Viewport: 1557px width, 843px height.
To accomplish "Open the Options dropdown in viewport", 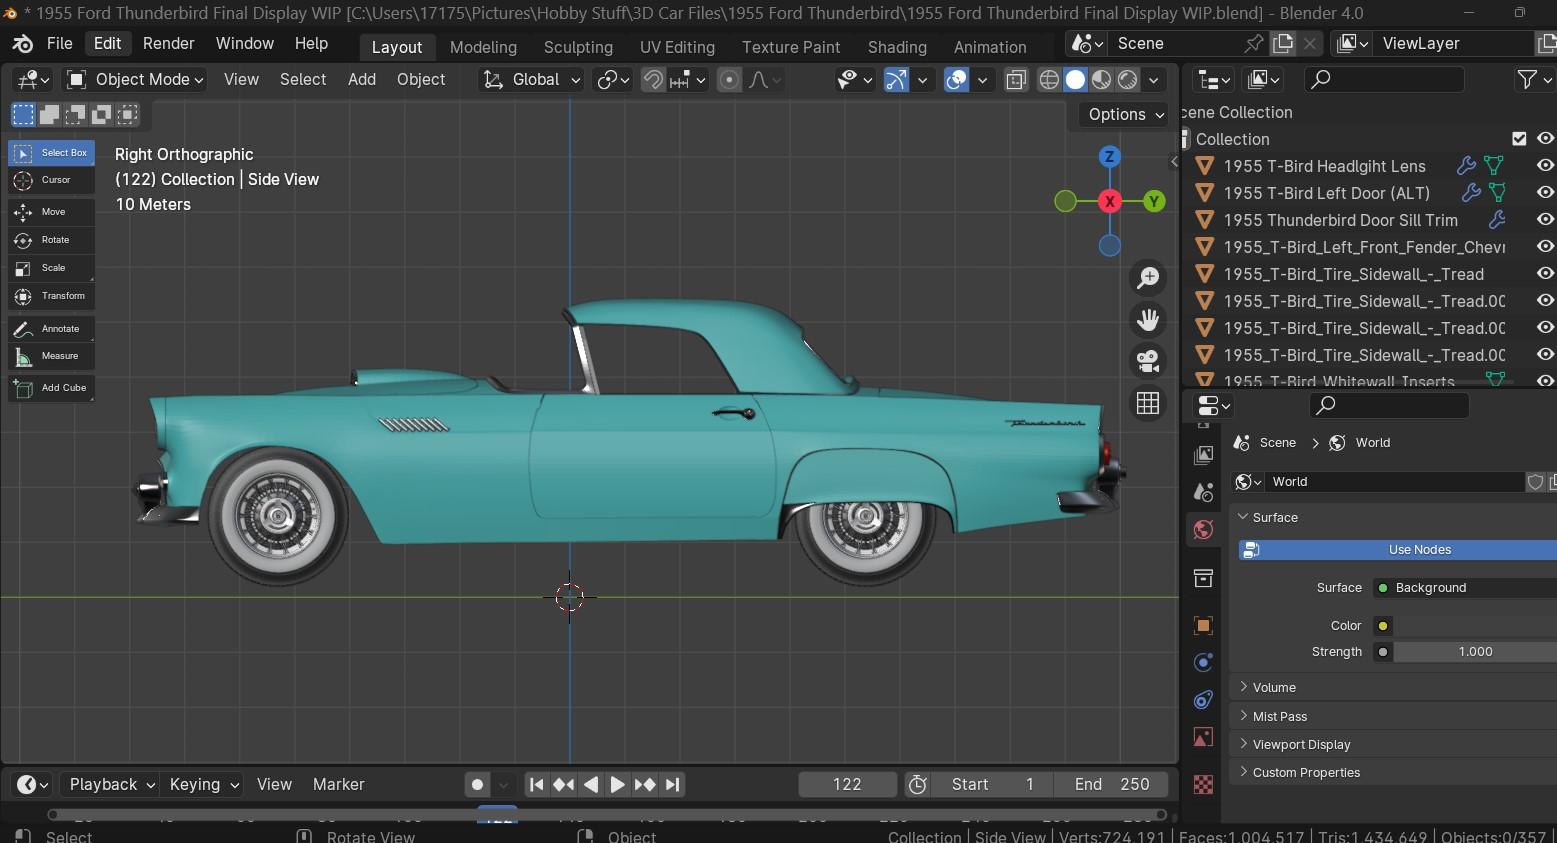I will 1124,115.
